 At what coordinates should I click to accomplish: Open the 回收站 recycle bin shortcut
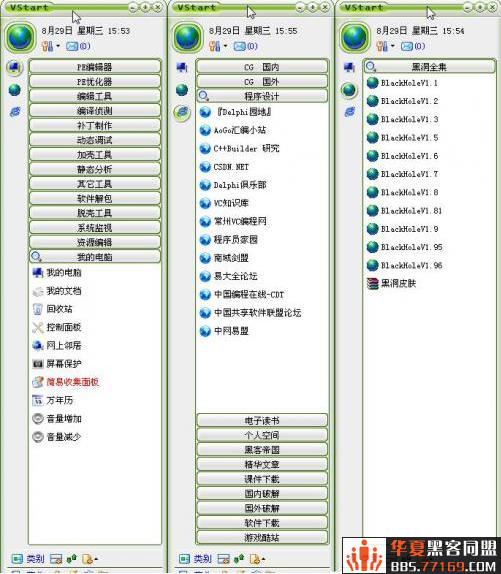click(52, 309)
